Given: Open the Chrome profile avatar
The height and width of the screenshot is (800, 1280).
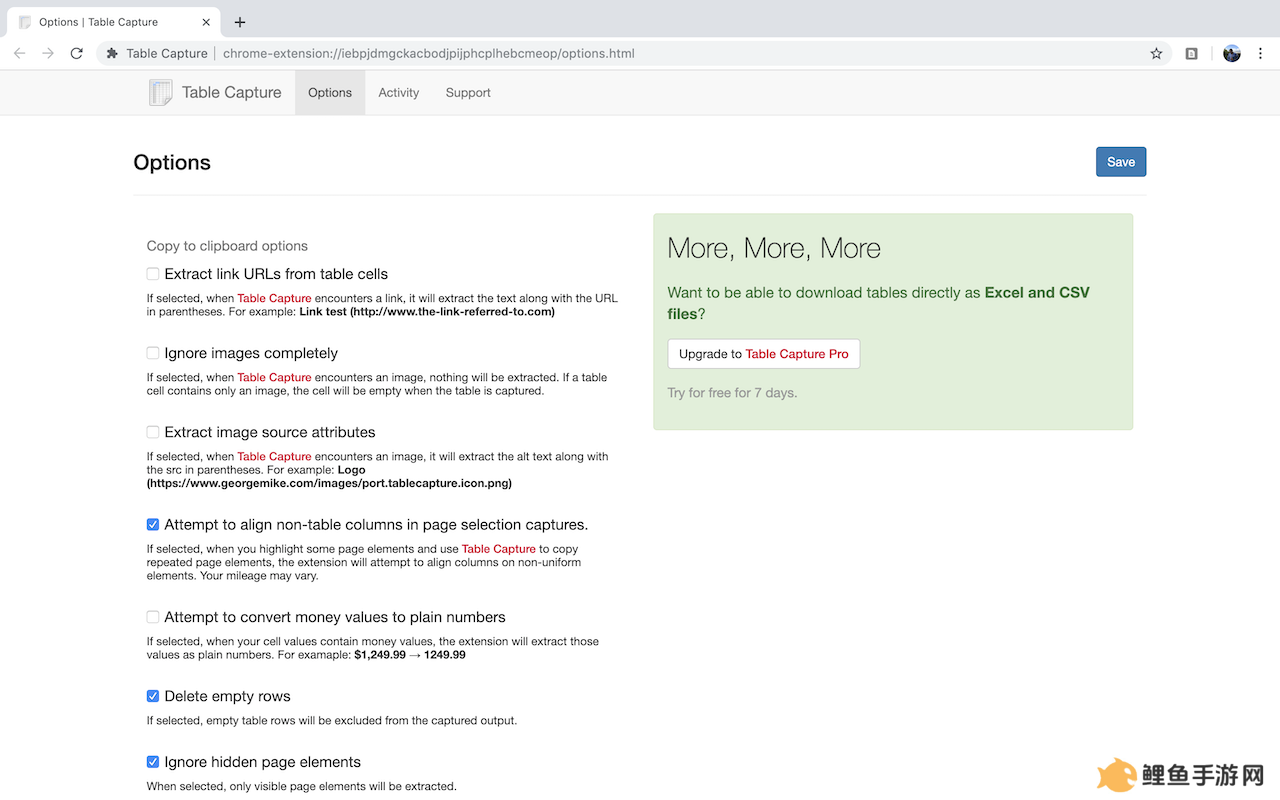Looking at the screenshot, I should coord(1232,53).
